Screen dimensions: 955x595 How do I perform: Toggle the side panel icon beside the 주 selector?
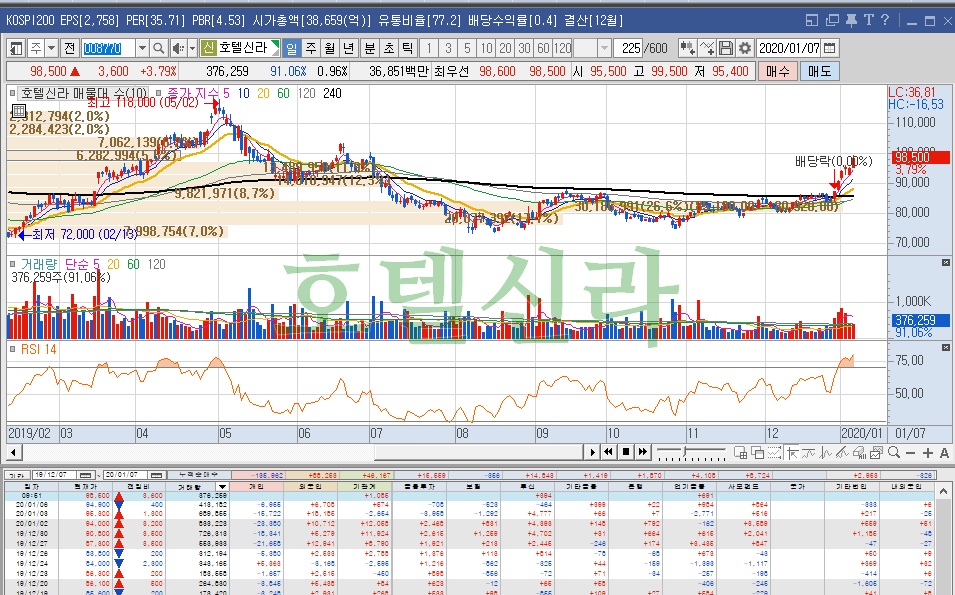click(x=16, y=48)
